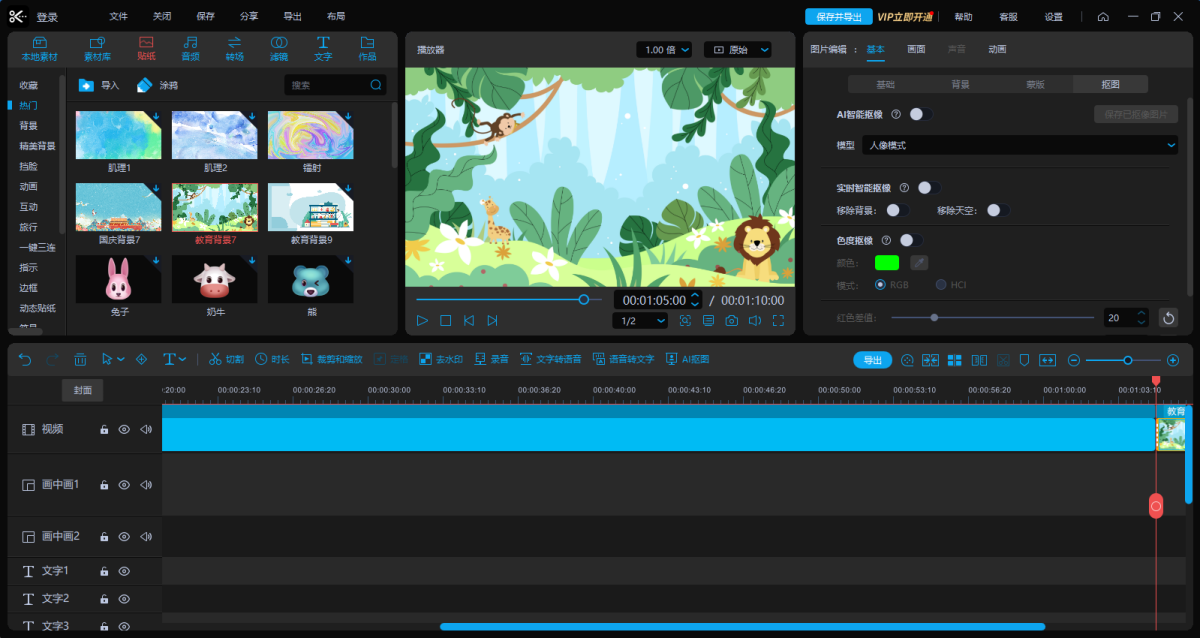Select the 去水印 watermark removal tool

440,359
